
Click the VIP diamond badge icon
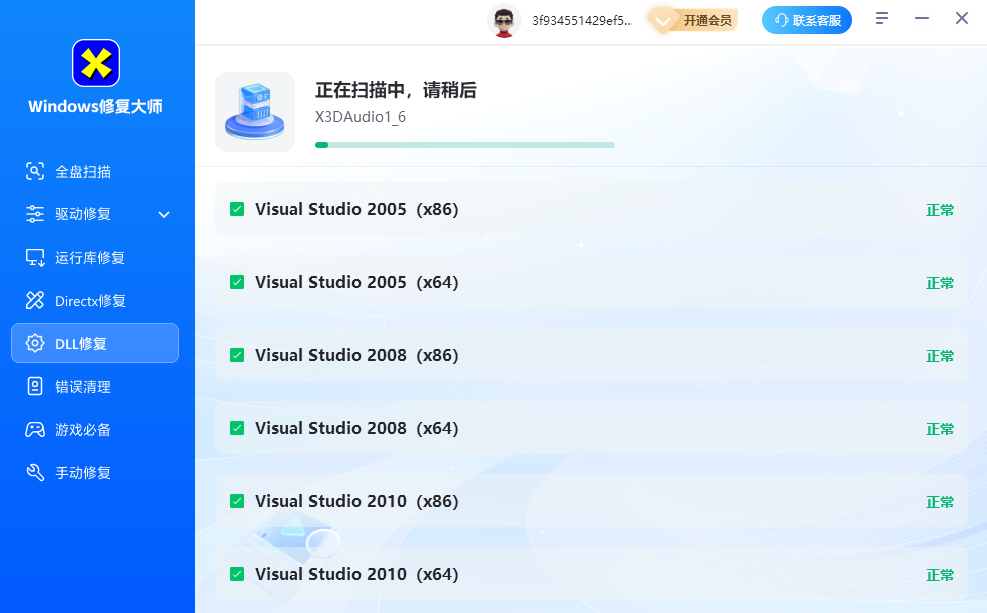(662, 21)
